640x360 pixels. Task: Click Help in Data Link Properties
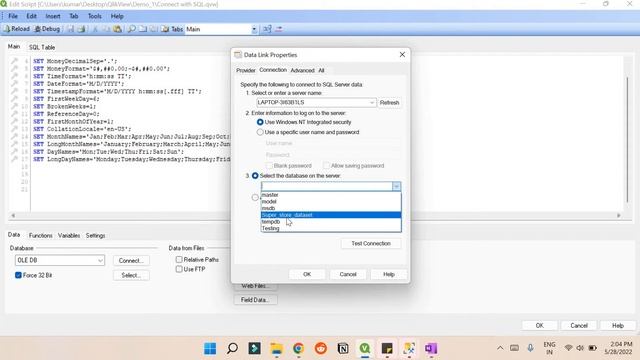[x=389, y=274]
